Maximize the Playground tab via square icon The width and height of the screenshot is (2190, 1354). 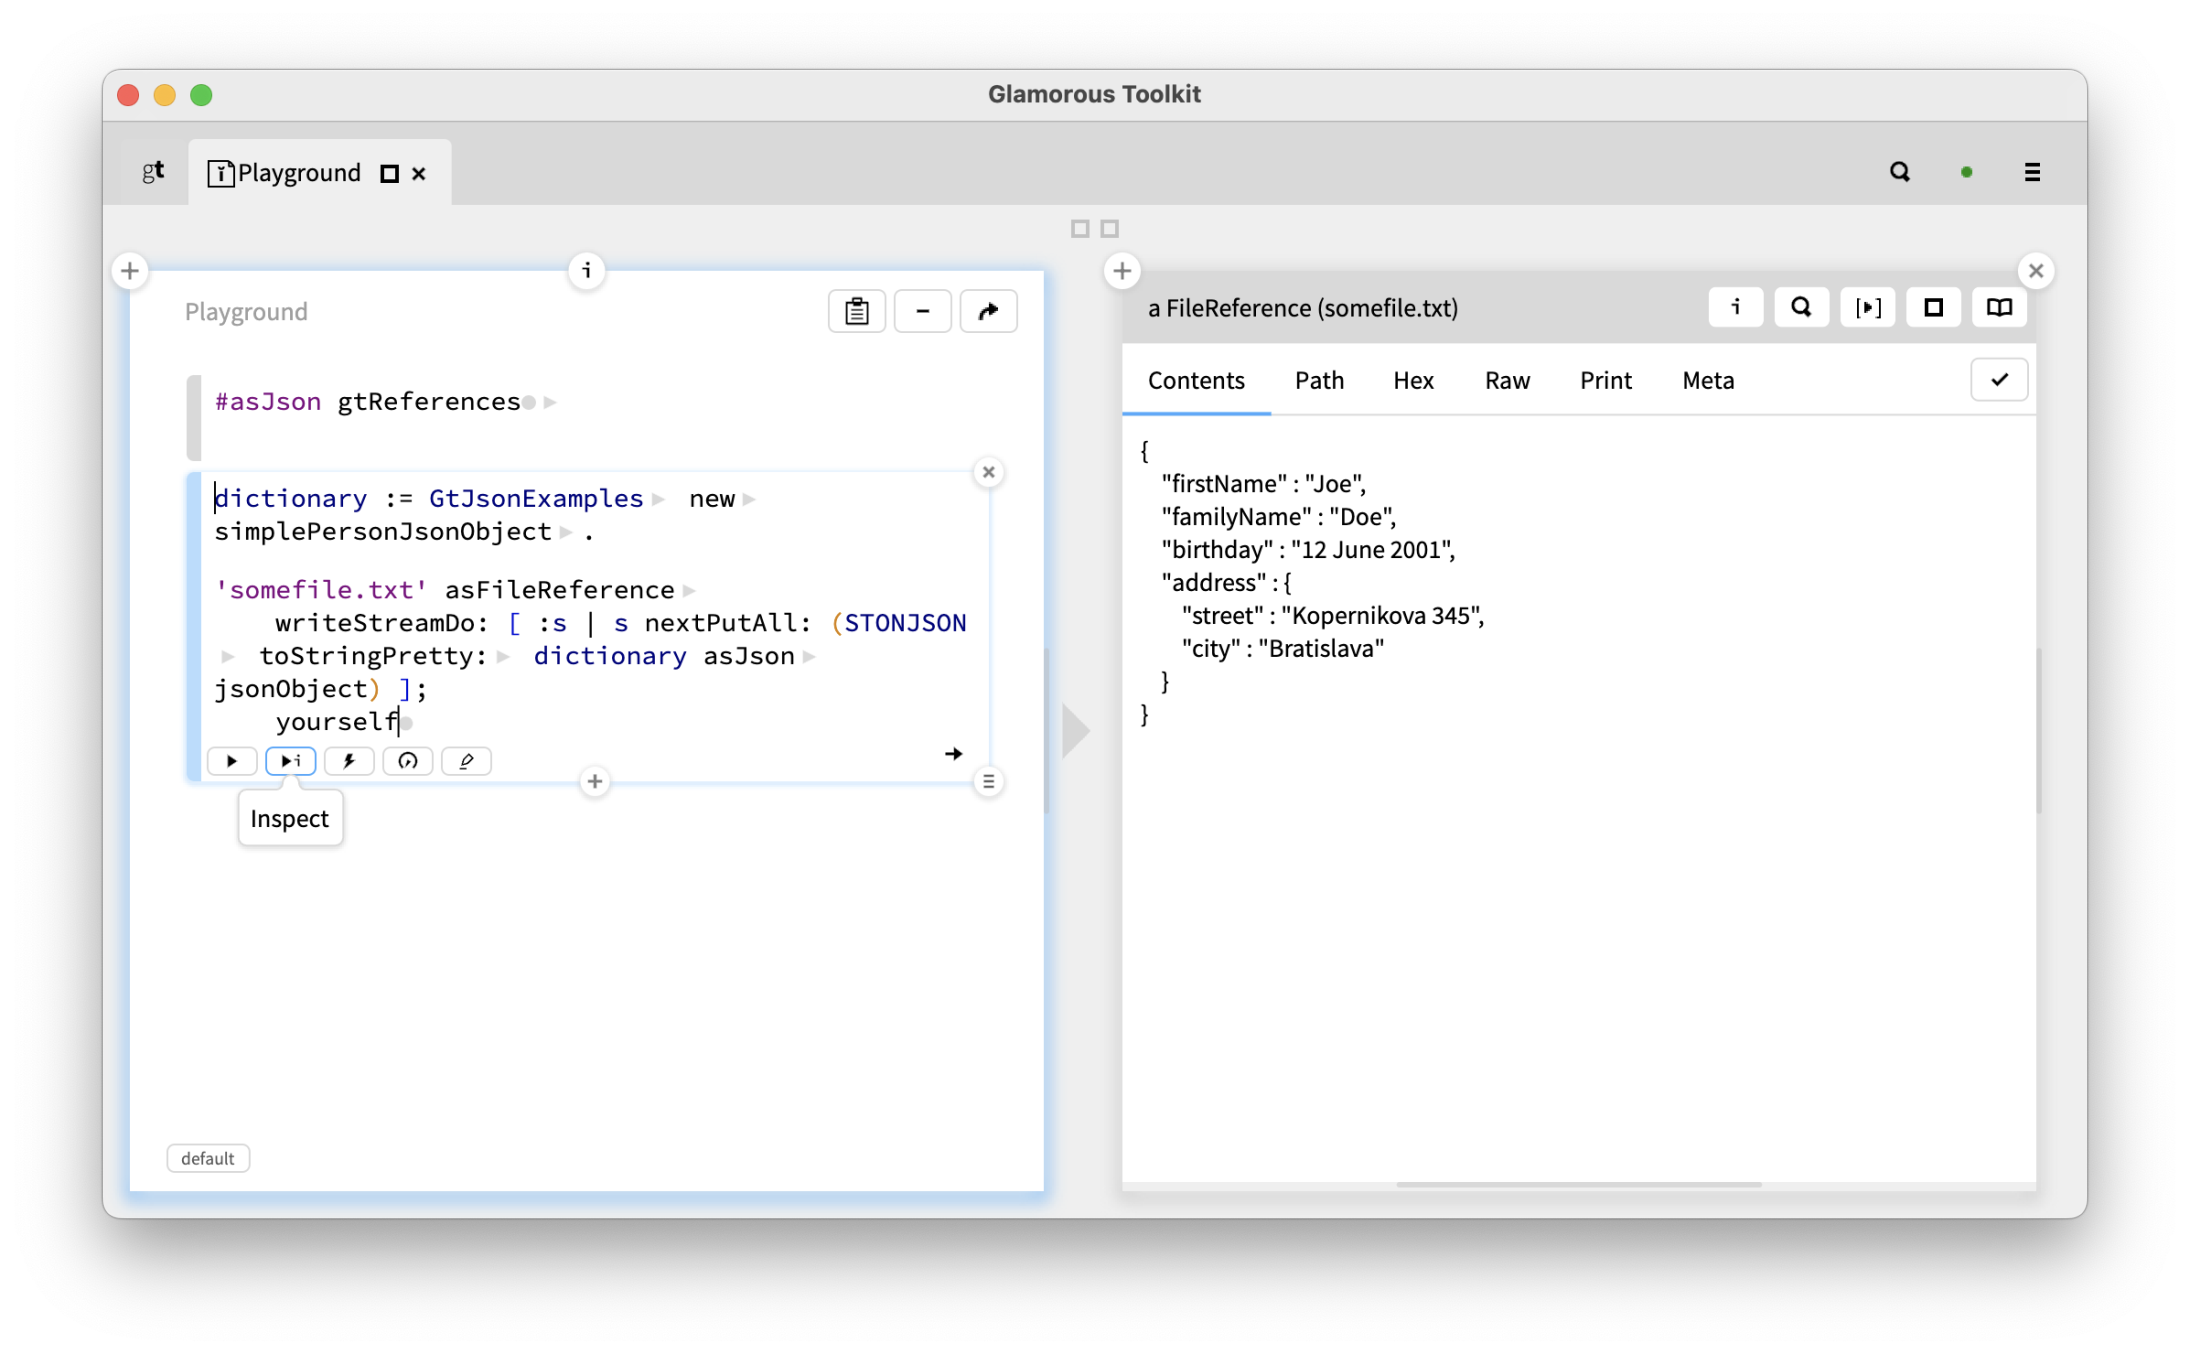[x=390, y=174]
